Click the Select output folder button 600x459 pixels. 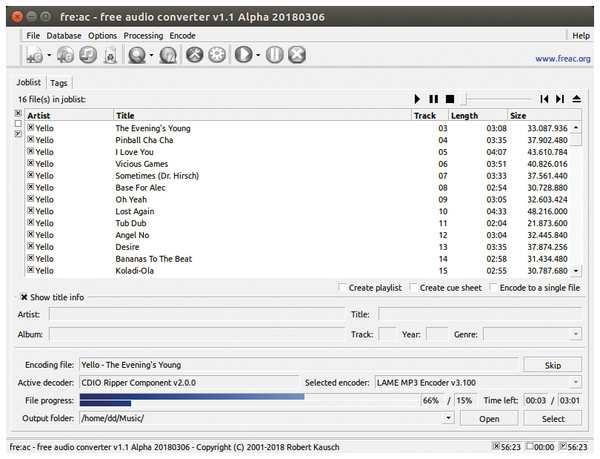(x=553, y=418)
